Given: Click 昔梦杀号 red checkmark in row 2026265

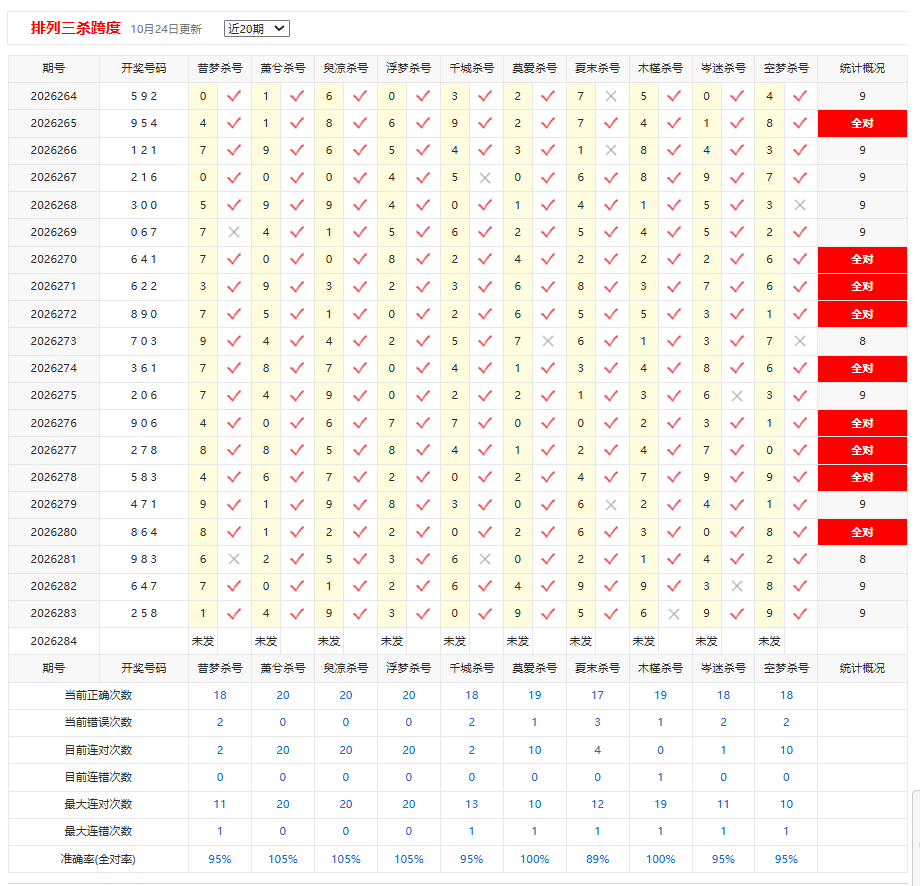Looking at the screenshot, I should tap(234, 123).
